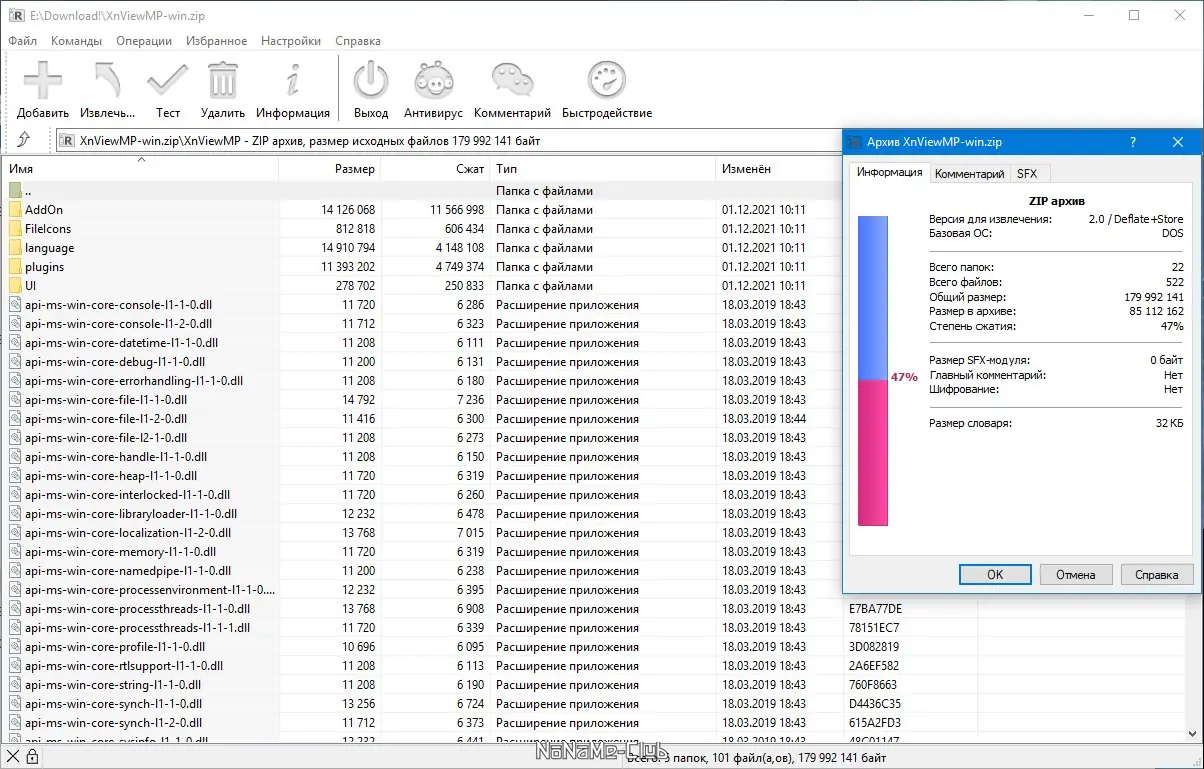The image size is (1204, 769).
Task: Click the address bar path field
Action: point(450,141)
